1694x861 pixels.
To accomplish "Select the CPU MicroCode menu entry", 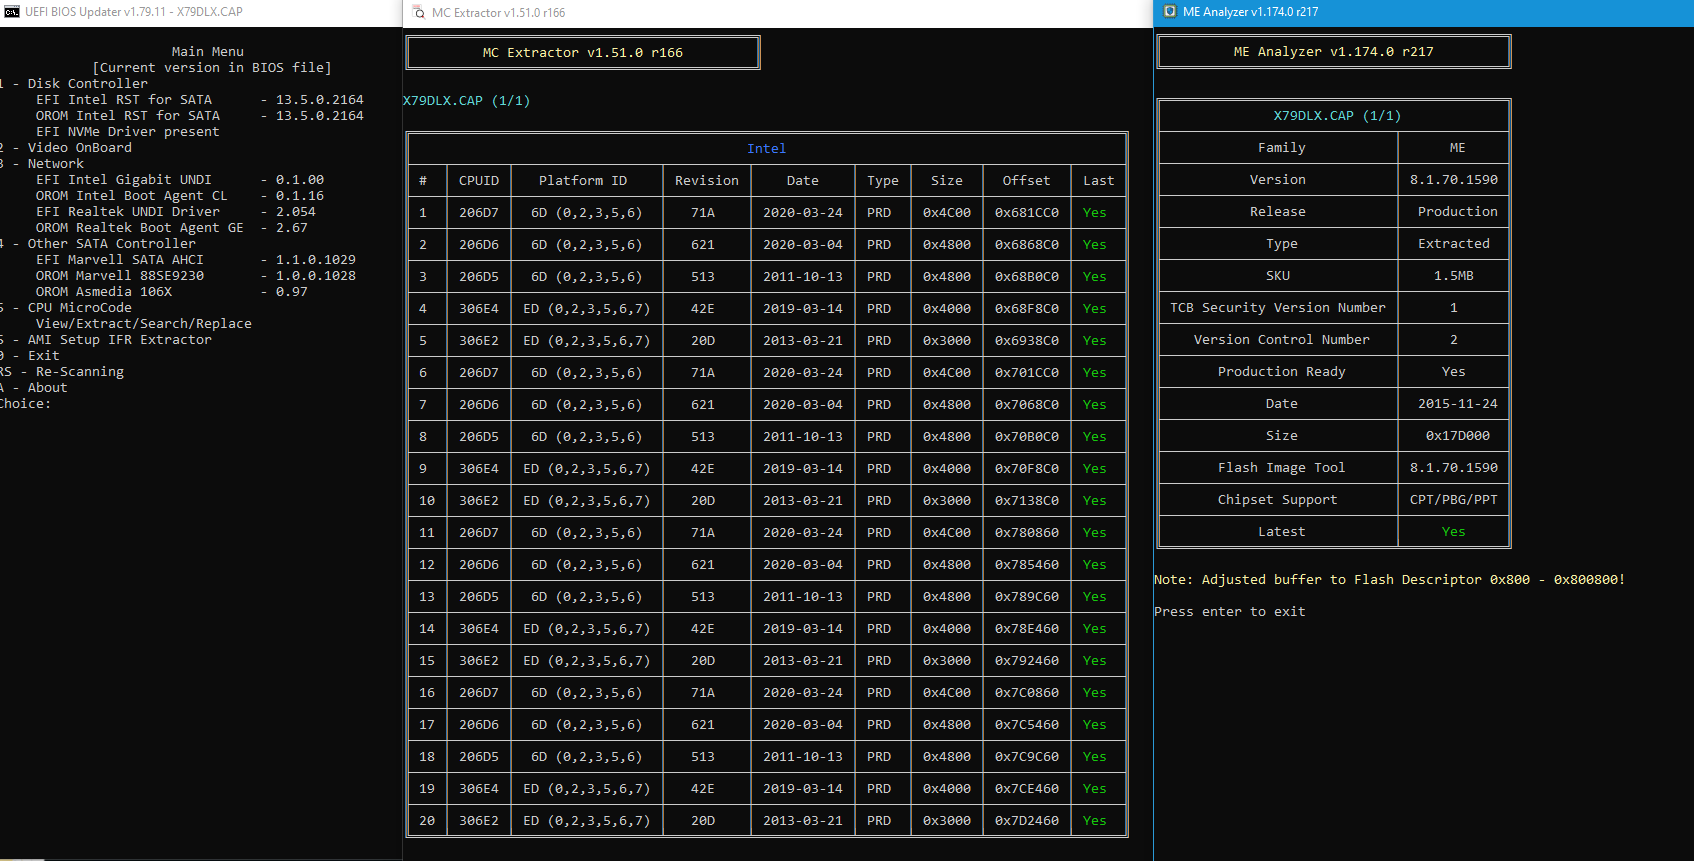I will [66, 308].
